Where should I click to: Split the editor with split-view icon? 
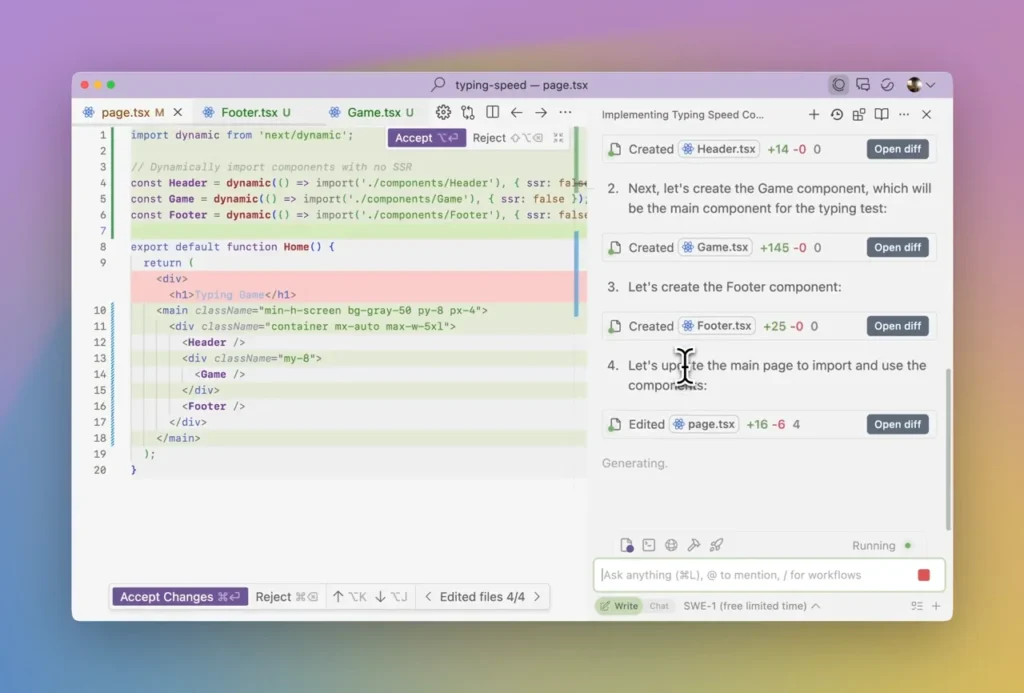tap(492, 112)
